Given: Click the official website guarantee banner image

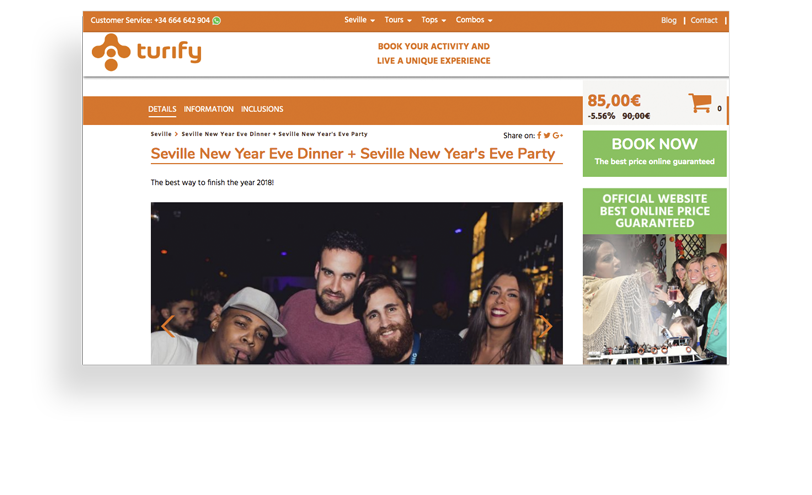Looking at the screenshot, I should (655, 276).
